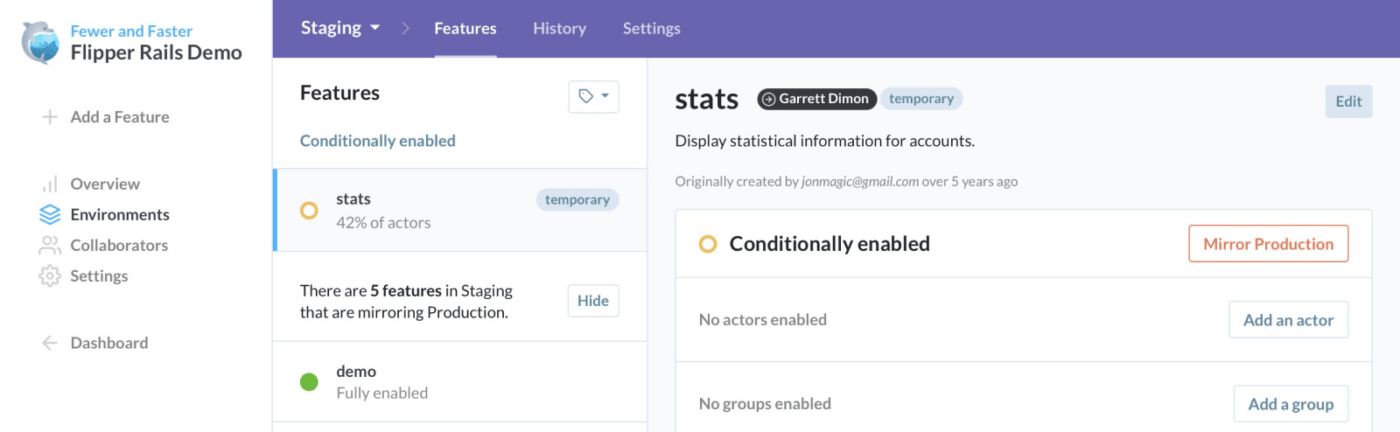This screenshot has height=432, width=1400.
Task: Click the Edit button for stats
Action: click(x=1349, y=101)
